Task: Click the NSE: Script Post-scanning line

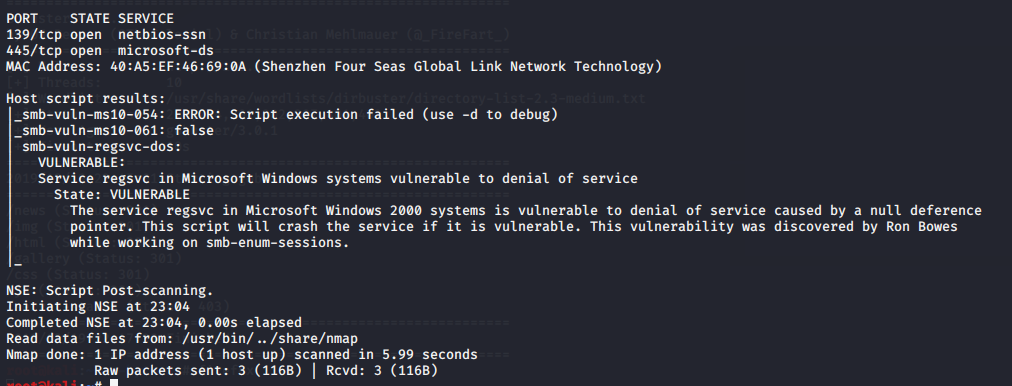Action: 110,290
